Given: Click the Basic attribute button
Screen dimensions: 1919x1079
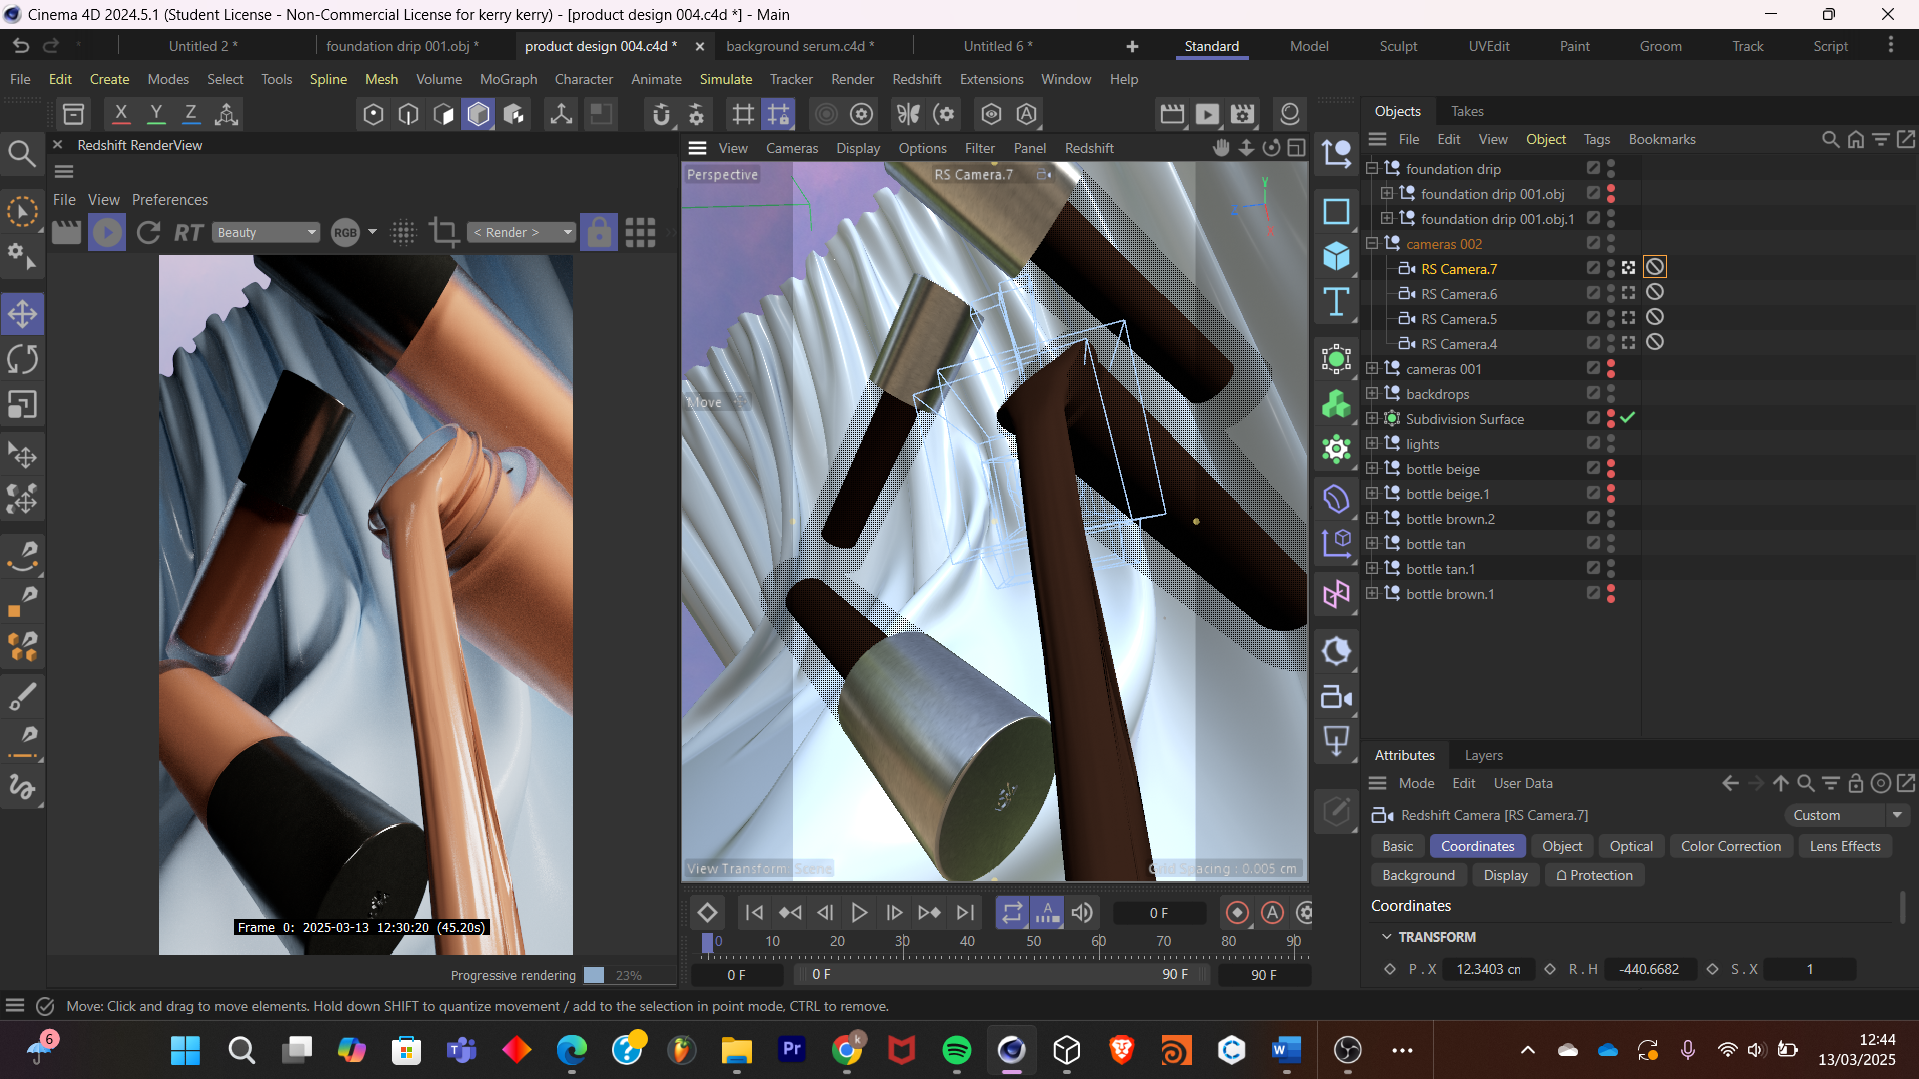Looking at the screenshot, I should tap(1397, 846).
